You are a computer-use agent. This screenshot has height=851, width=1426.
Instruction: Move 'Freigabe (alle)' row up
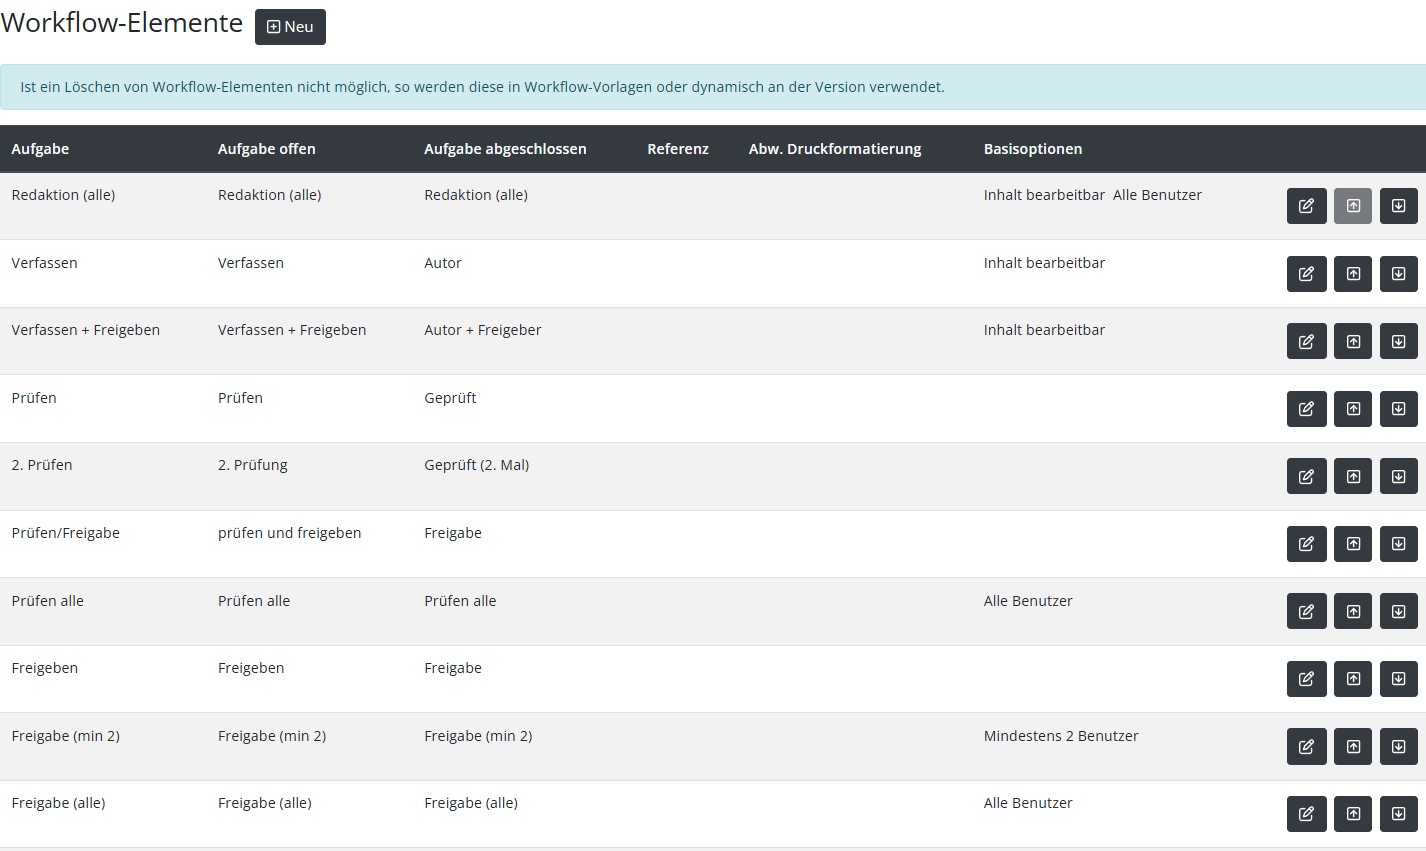tap(1353, 814)
